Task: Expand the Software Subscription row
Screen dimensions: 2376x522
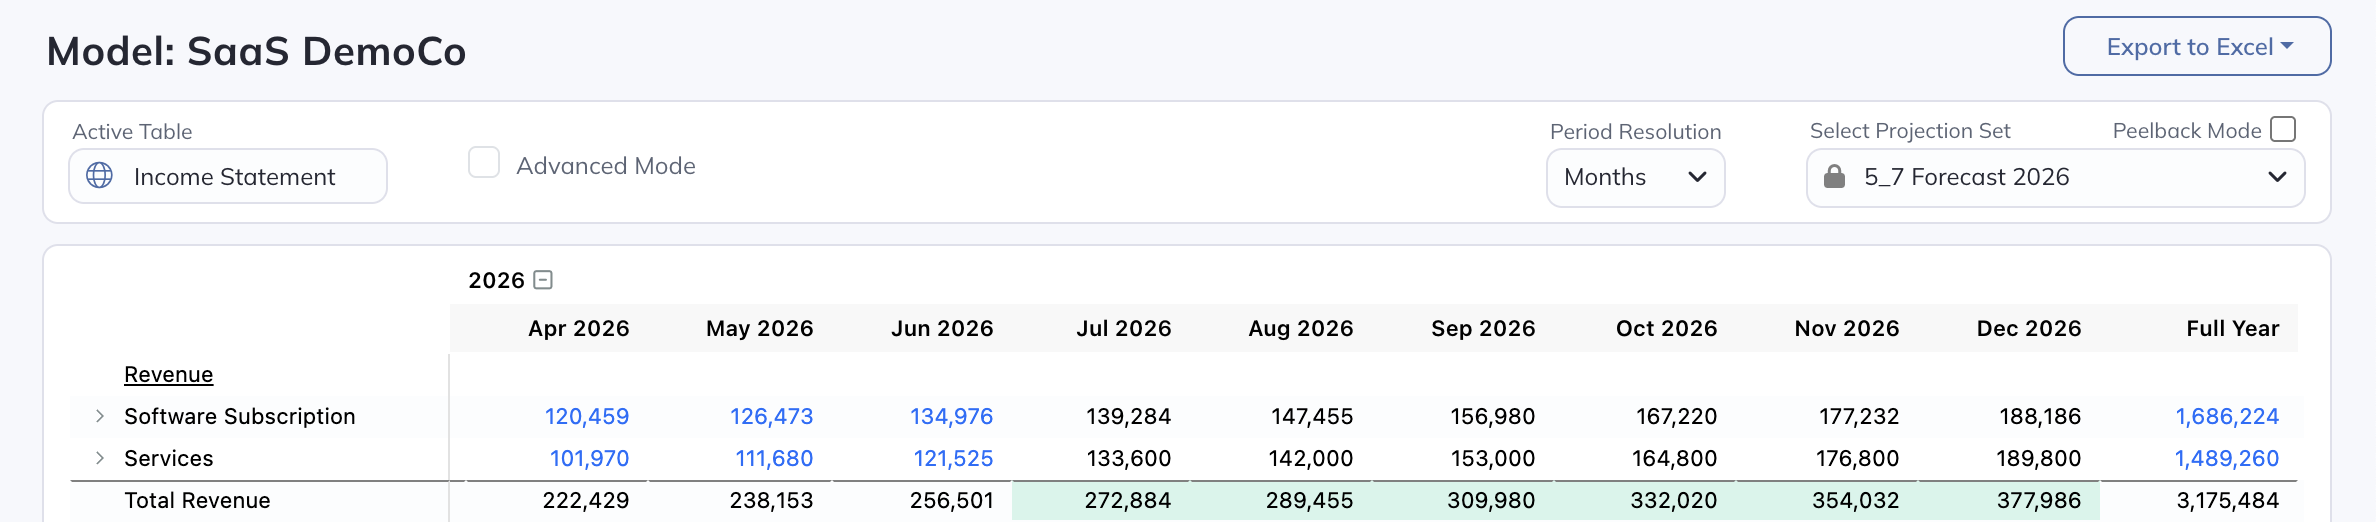Action: point(99,416)
